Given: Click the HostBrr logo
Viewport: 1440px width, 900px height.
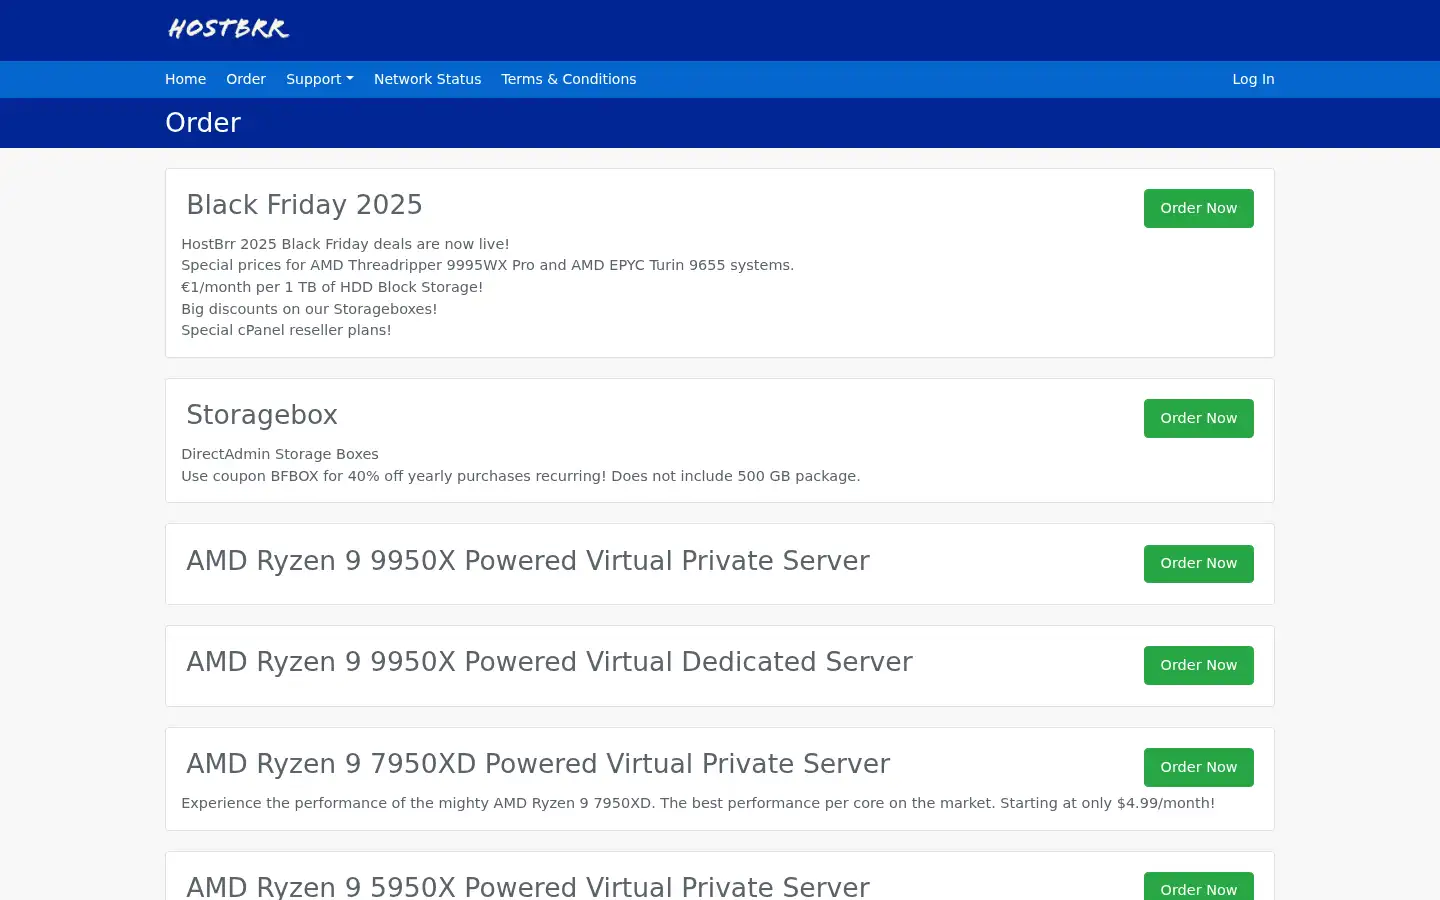Looking at the screenshot, I should tap(229, 29).
